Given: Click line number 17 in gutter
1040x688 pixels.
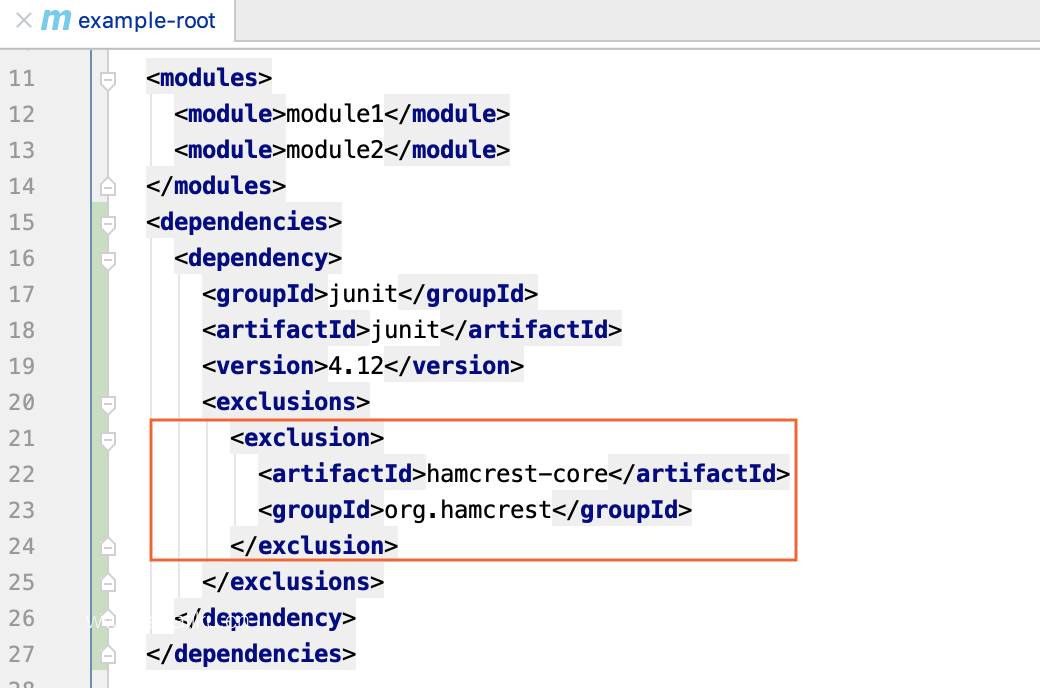Looking at the screenshot, I should pyautogui.click(x=21, y=294).
